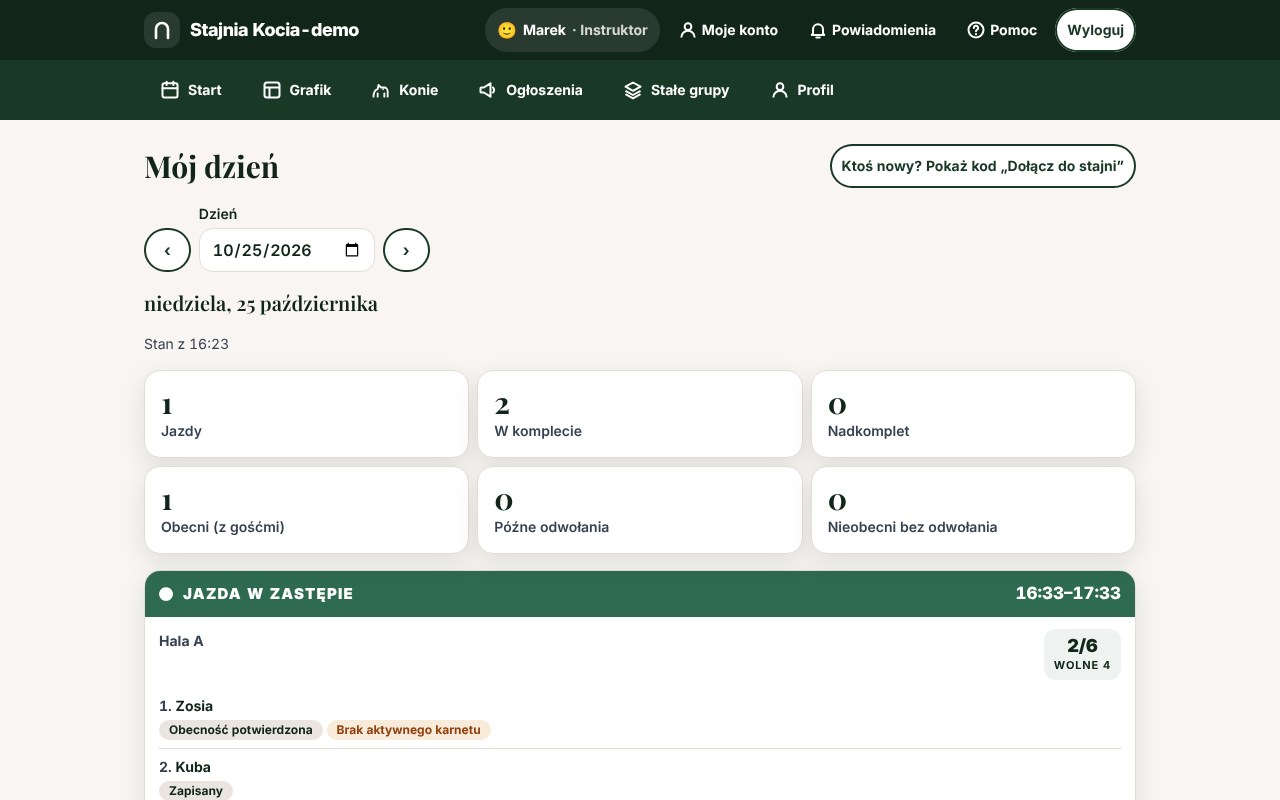The width and height of the screenshot is (1280, 800).
Task: Click the question mark Pomoc icon
Action: coord(976,30)
